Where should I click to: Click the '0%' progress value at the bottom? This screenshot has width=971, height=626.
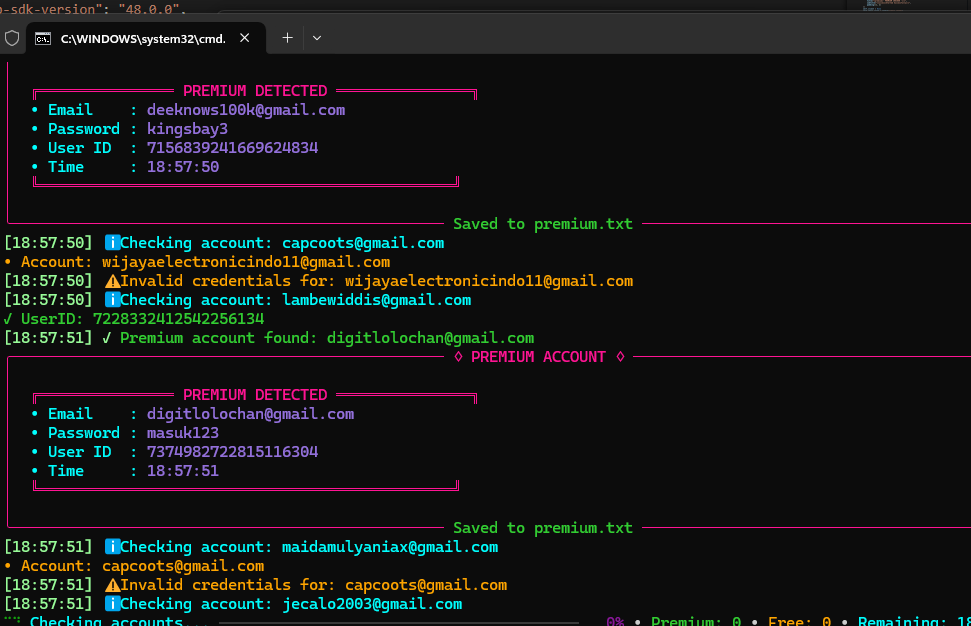pyautogui.click(x=615, y=621)
